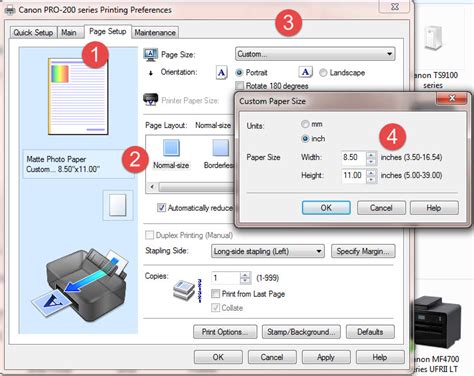
Task: Click OK in Custom Paper Size dialog
Action: pos(326,208)
